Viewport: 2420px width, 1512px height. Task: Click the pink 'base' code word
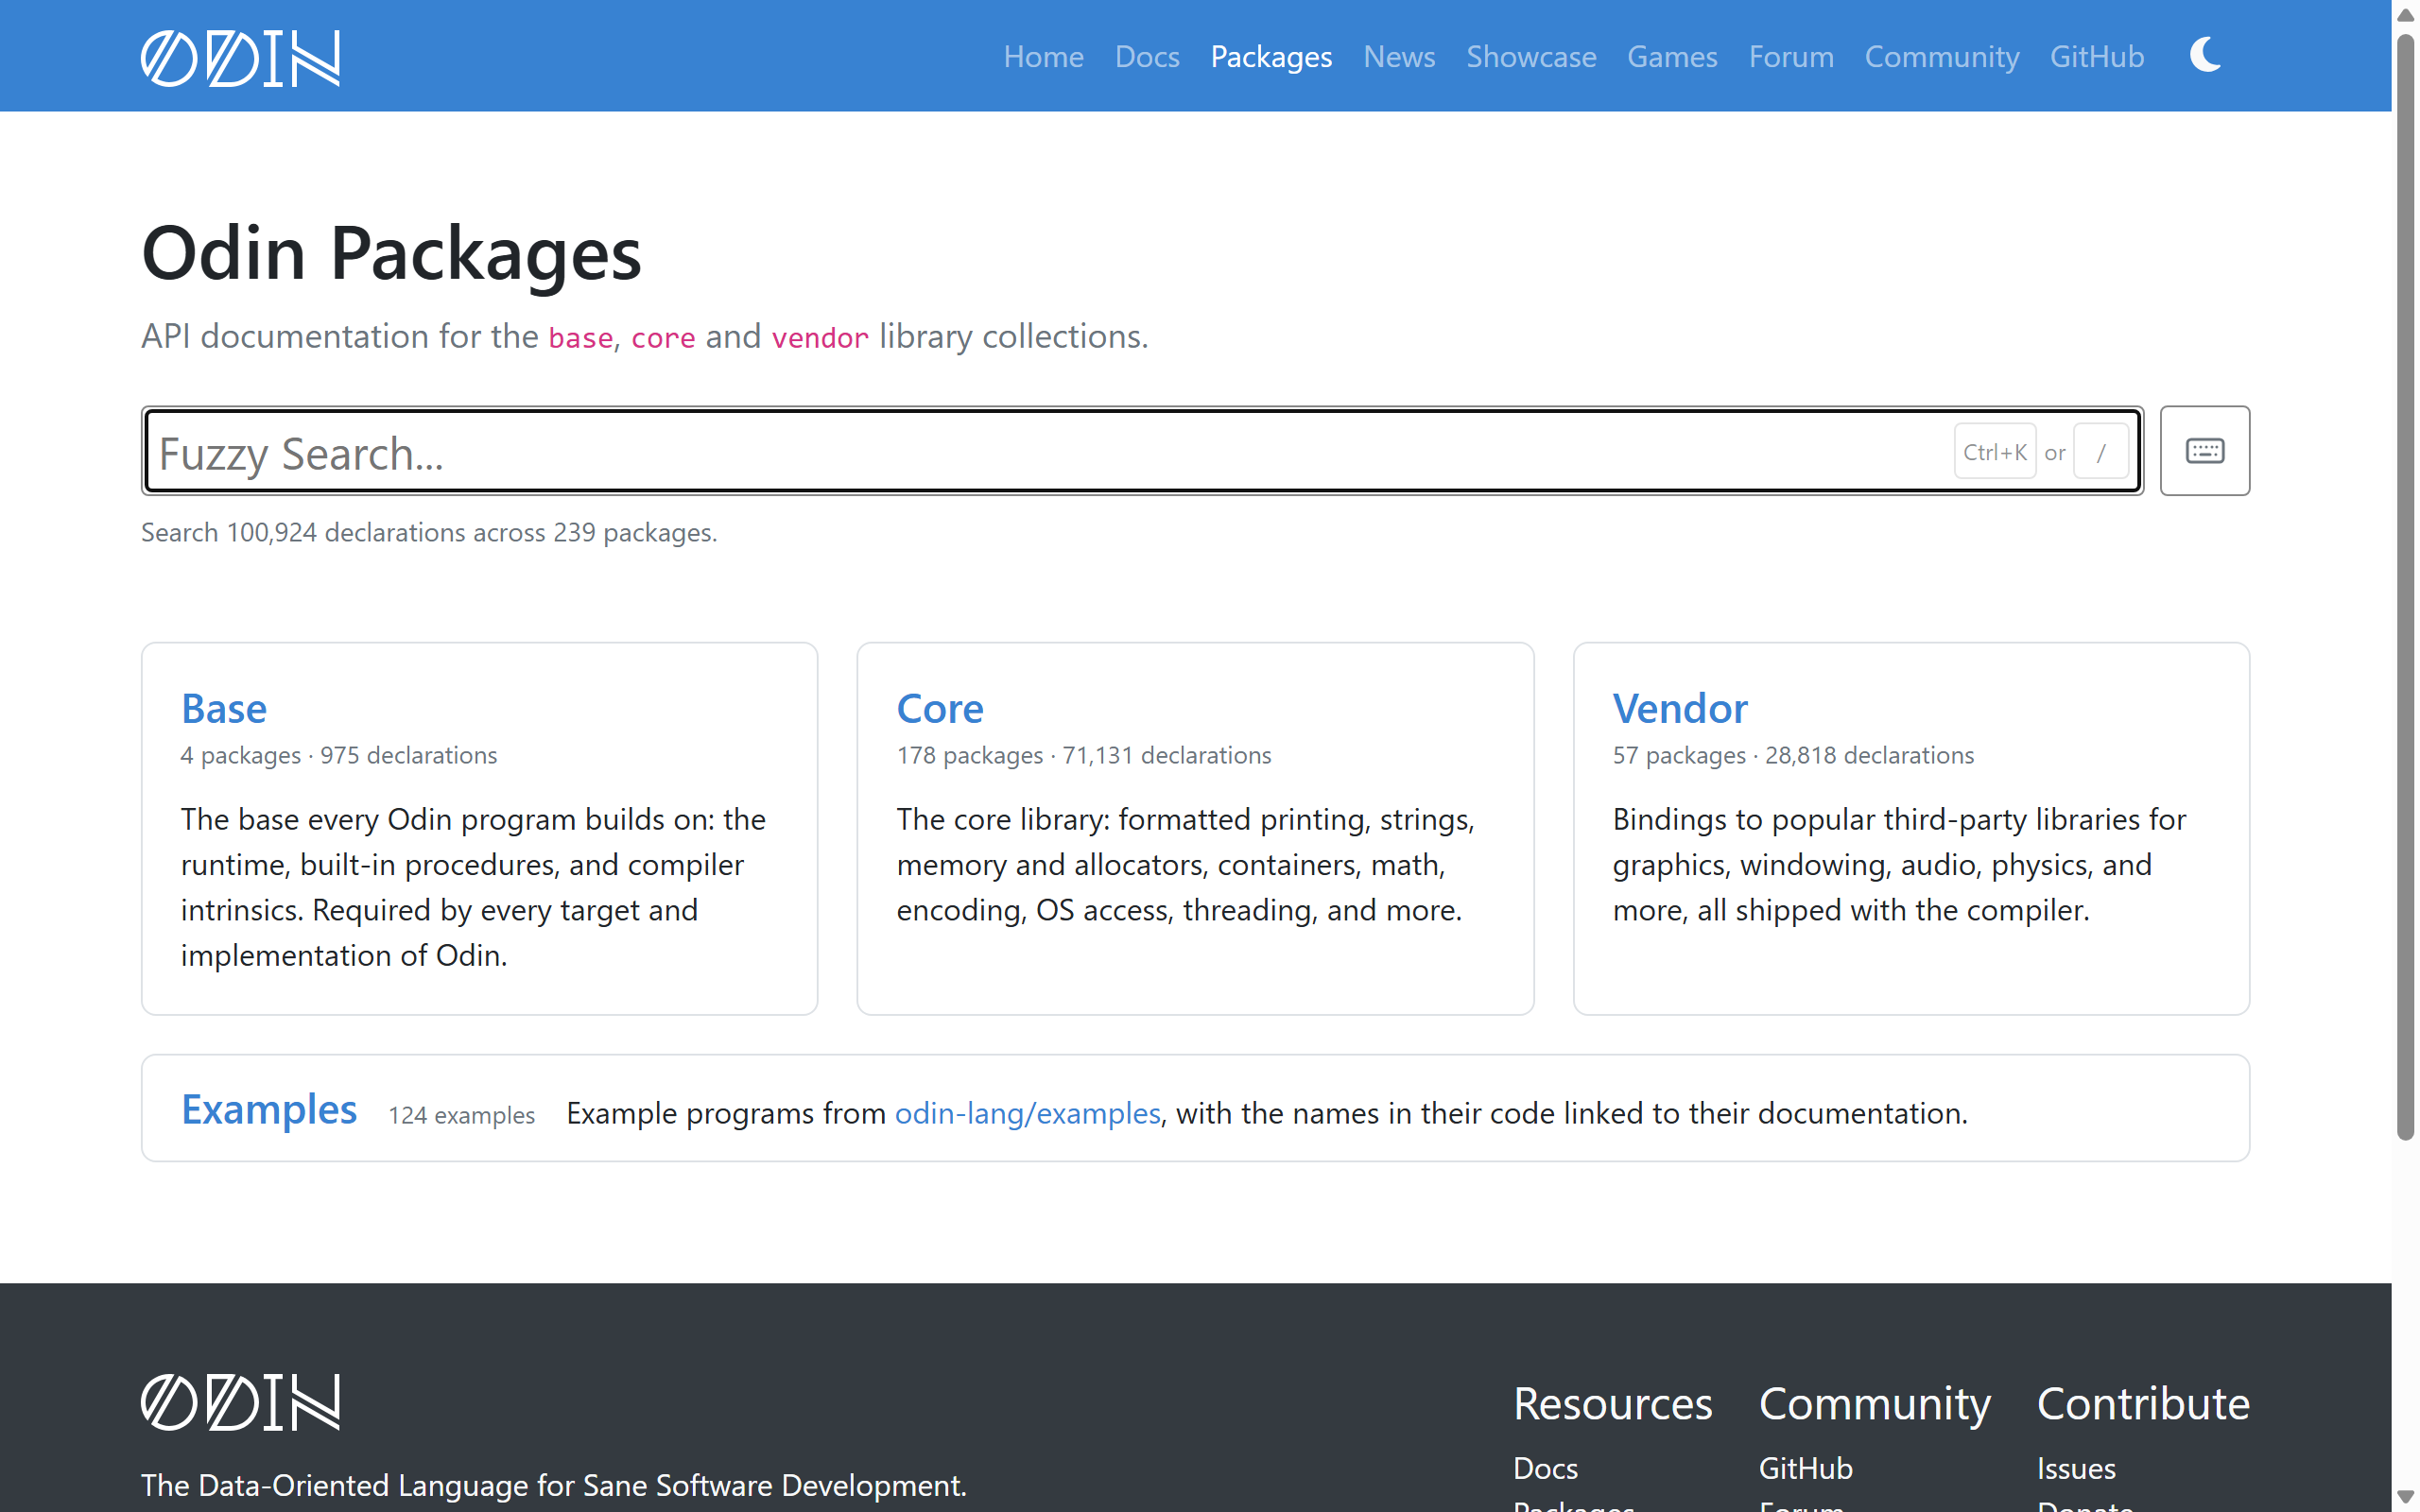coord(581,337)
